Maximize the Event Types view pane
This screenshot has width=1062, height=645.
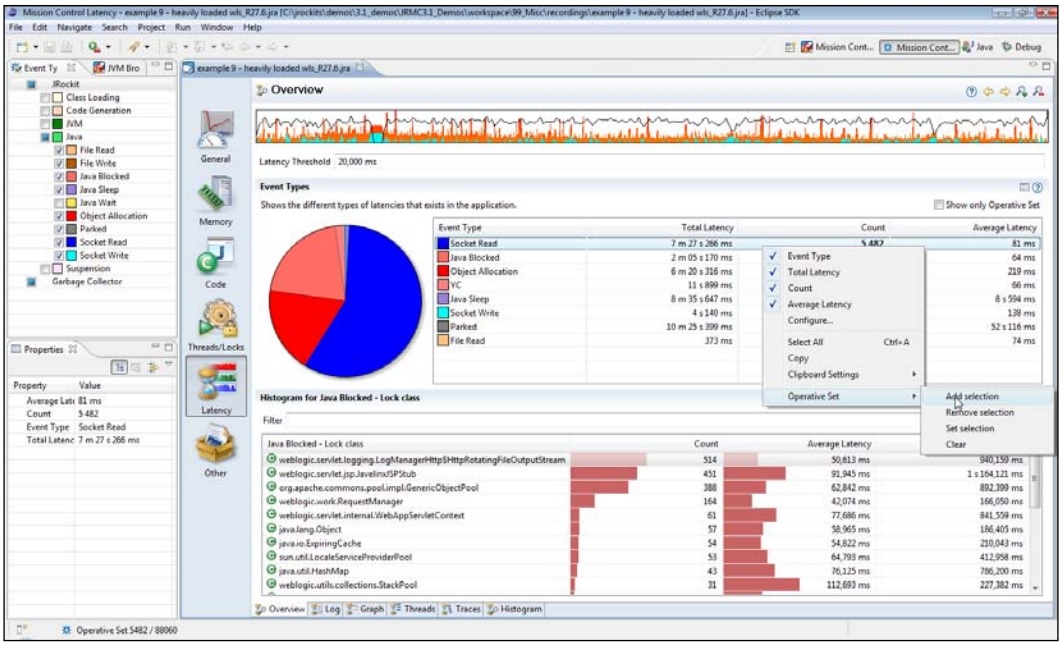(x=169, y=67)
